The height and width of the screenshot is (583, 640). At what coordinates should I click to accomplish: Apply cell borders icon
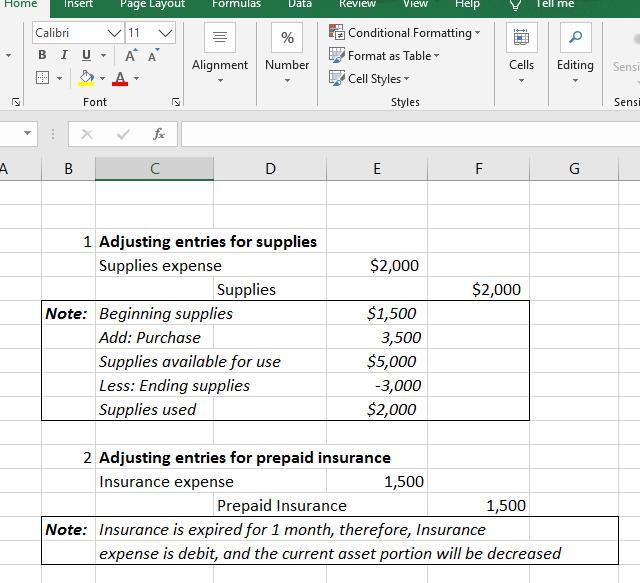42,78
